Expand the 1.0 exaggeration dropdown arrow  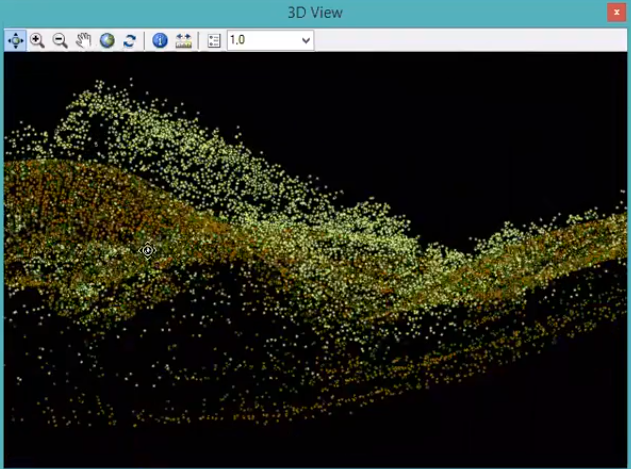point(306,41)
